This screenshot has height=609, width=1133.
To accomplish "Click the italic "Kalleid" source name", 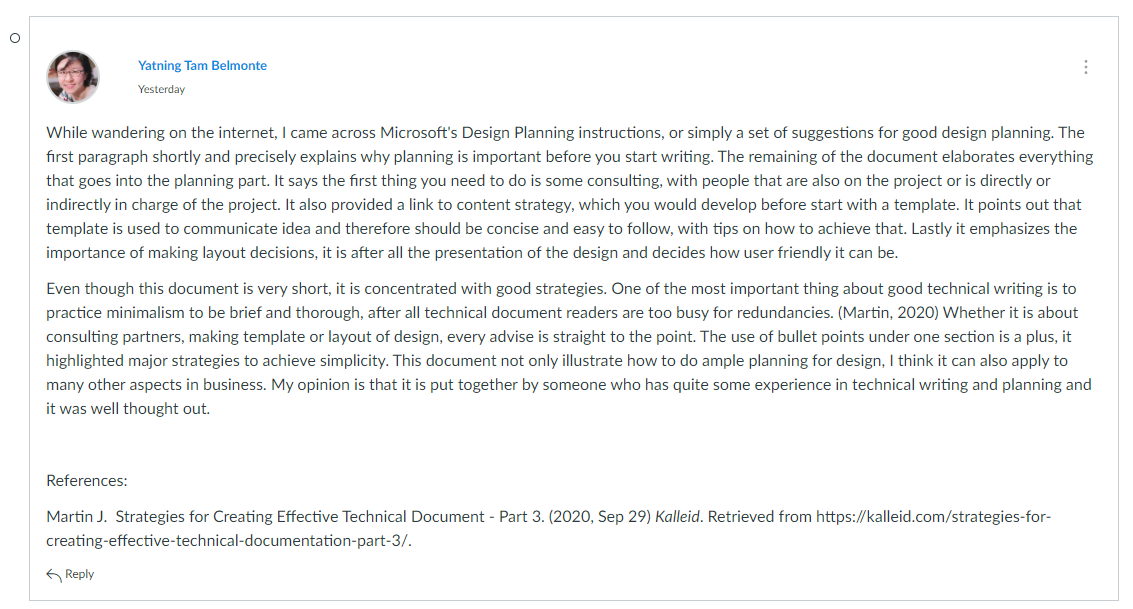I will pyautogui.click(x=677, y=517).
